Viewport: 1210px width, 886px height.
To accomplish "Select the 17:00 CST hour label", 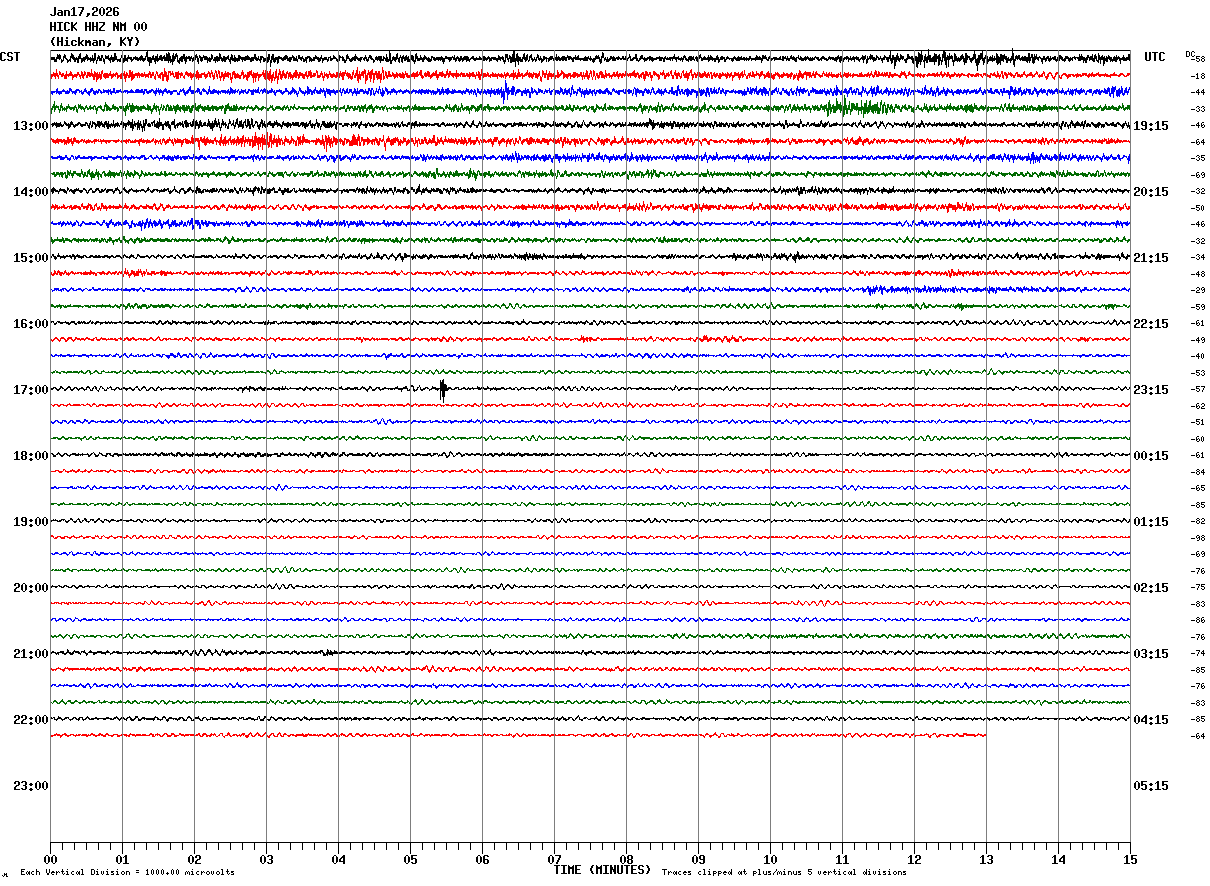I will (x=30, y=390).
